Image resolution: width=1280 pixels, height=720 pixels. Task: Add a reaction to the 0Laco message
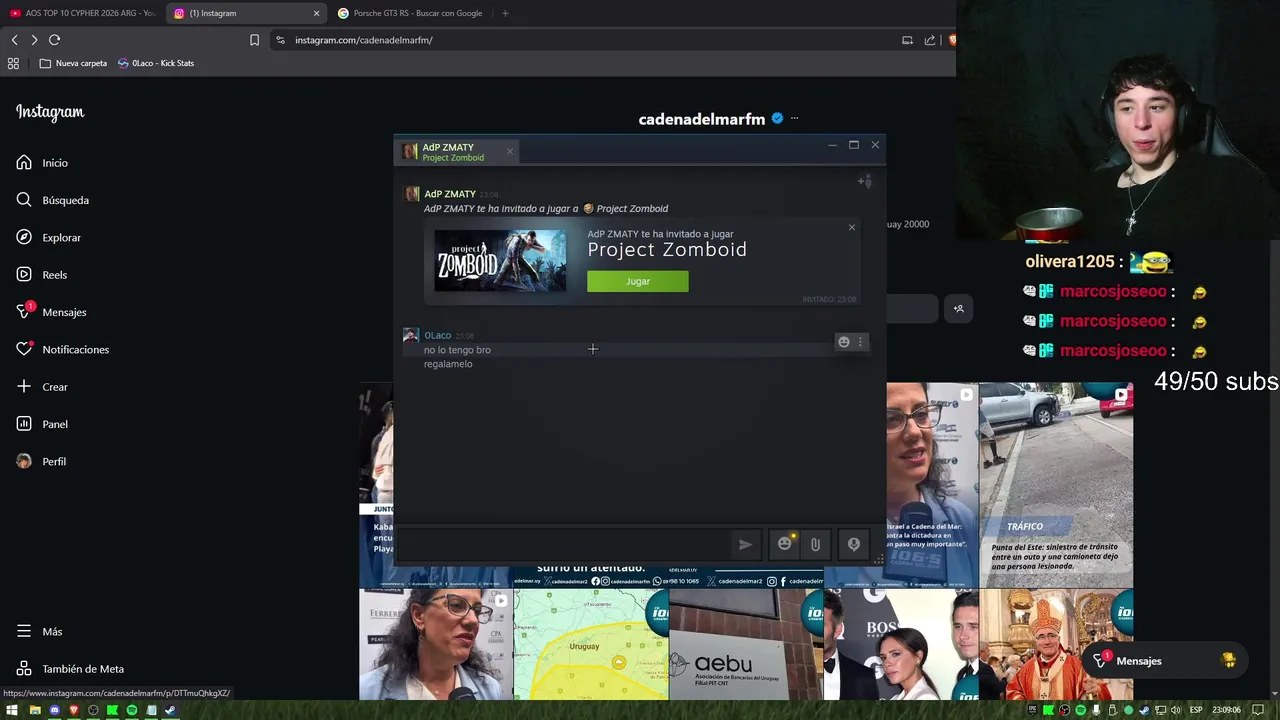(844, 342)
